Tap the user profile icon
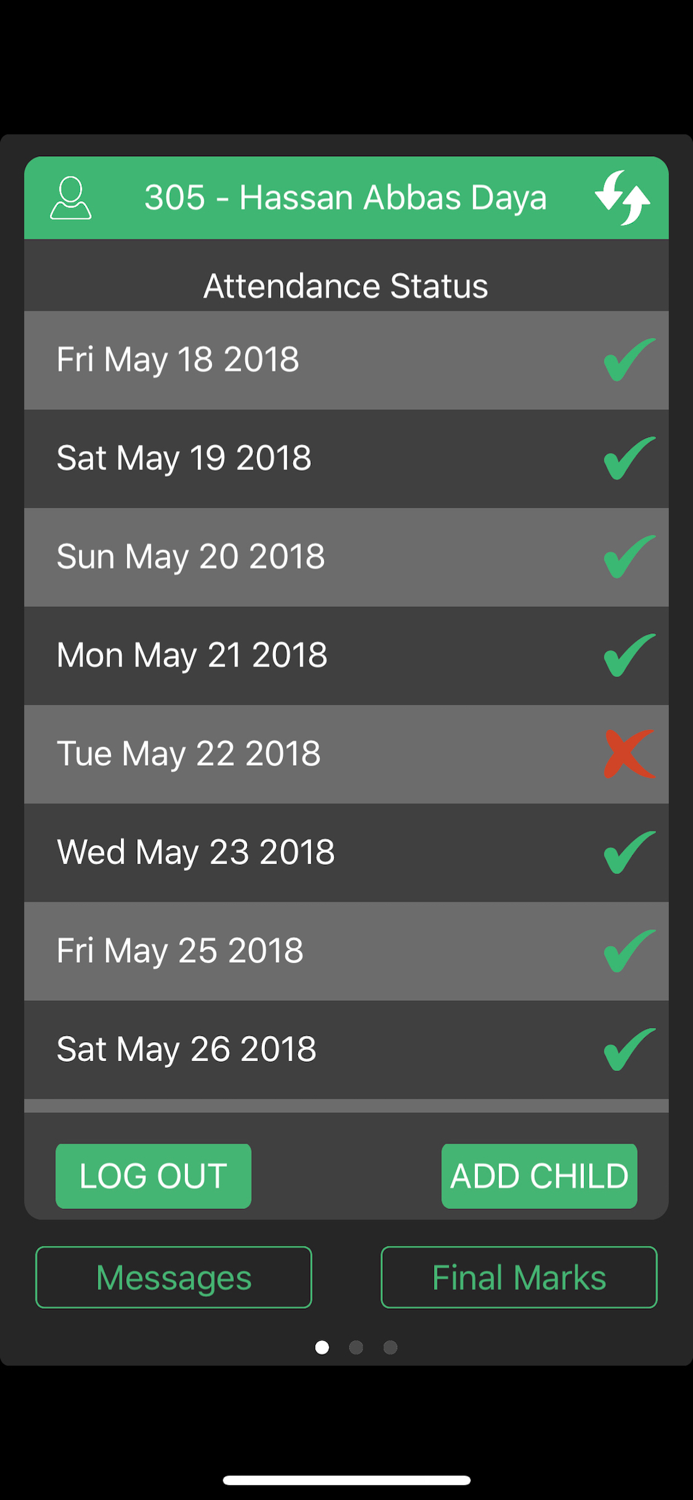 (70, 198)
